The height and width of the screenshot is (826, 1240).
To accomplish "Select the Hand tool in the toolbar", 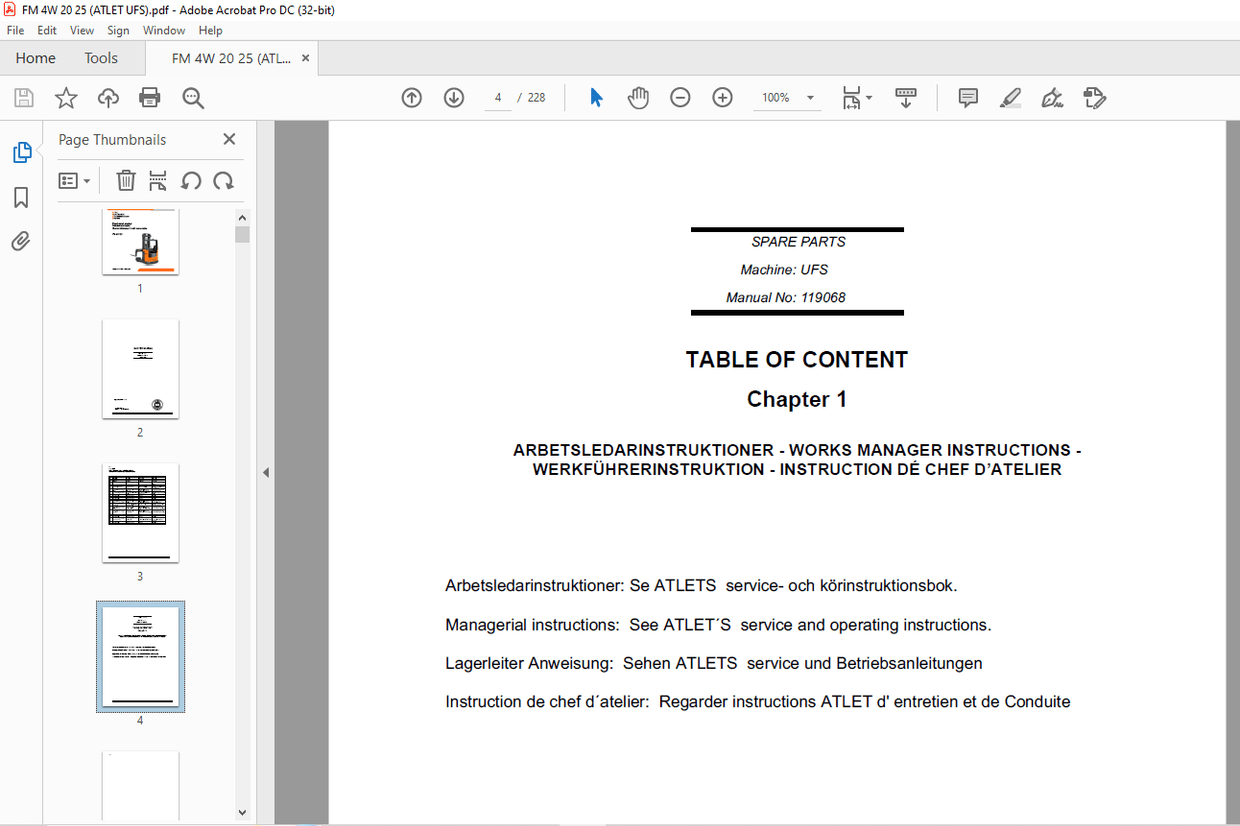I will click(x=638, y=97).
